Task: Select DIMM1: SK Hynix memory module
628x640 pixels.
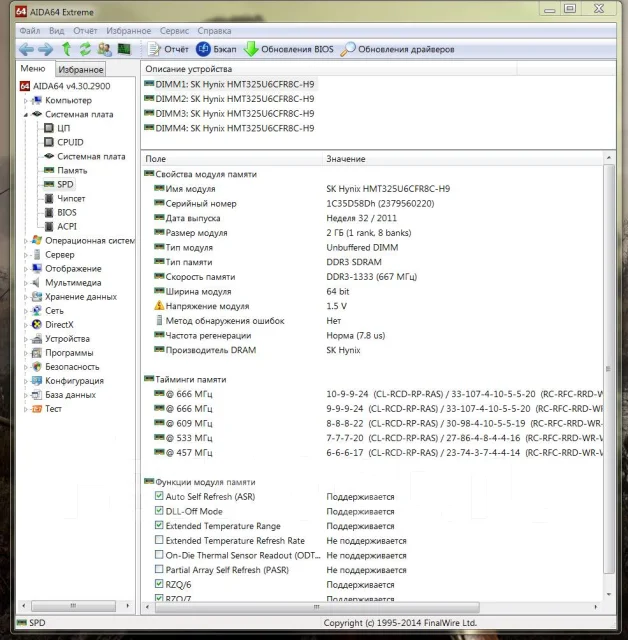Action: (x=235, y=84)
